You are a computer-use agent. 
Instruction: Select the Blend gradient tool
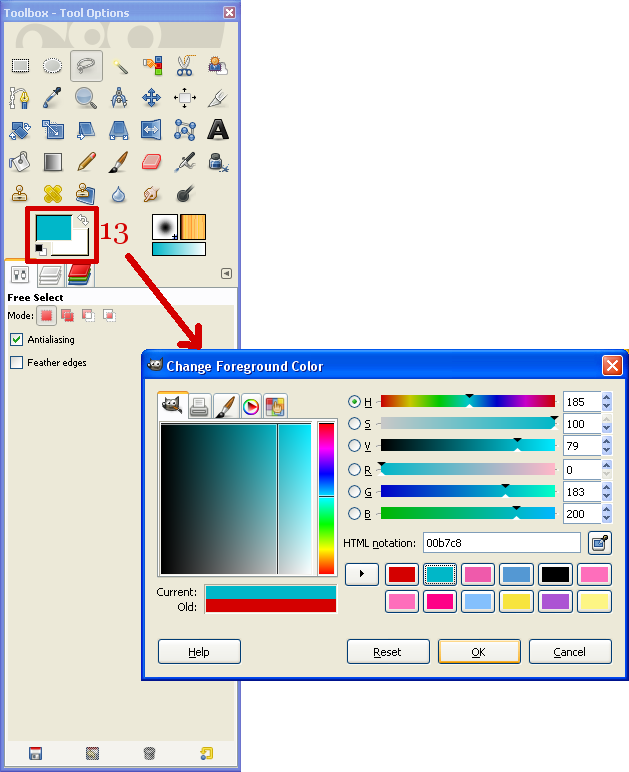53,162
